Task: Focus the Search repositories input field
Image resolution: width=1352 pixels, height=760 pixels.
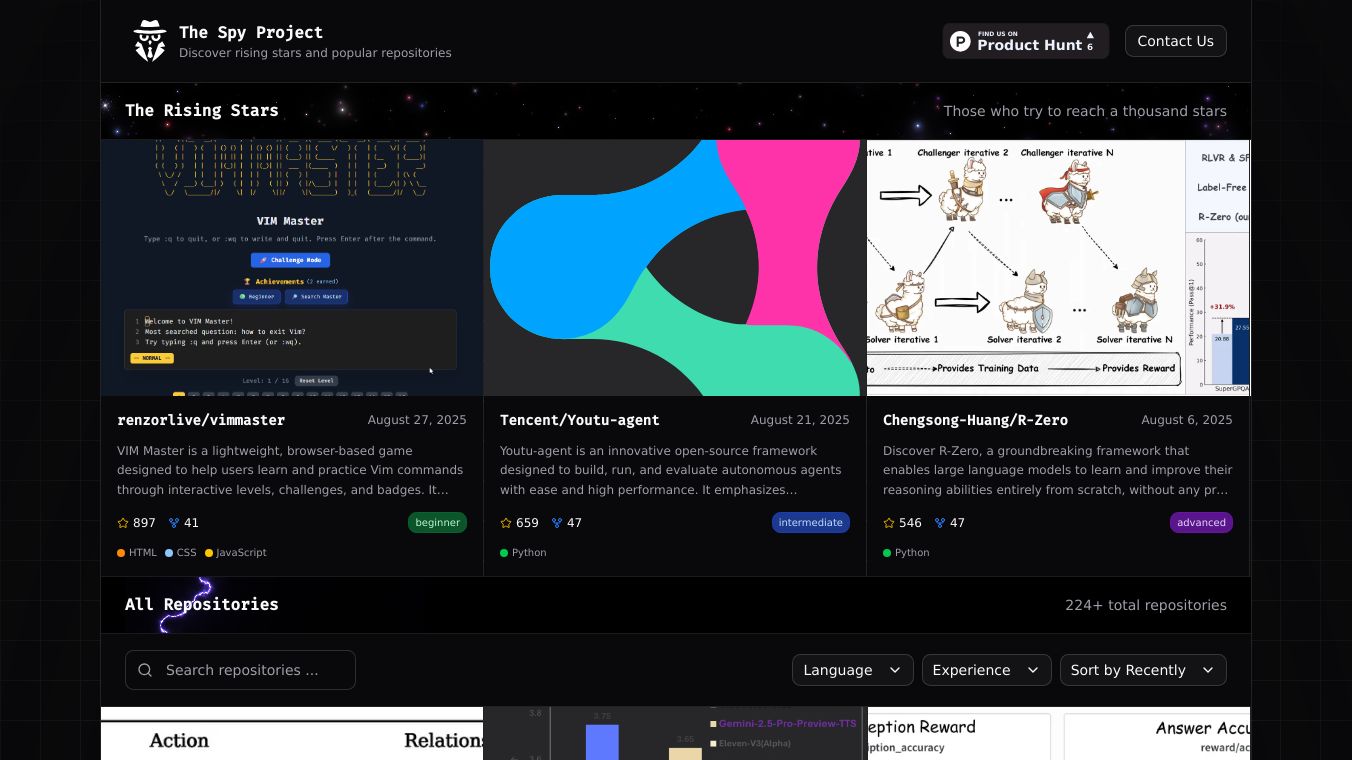Action: (x=240, y=670)
